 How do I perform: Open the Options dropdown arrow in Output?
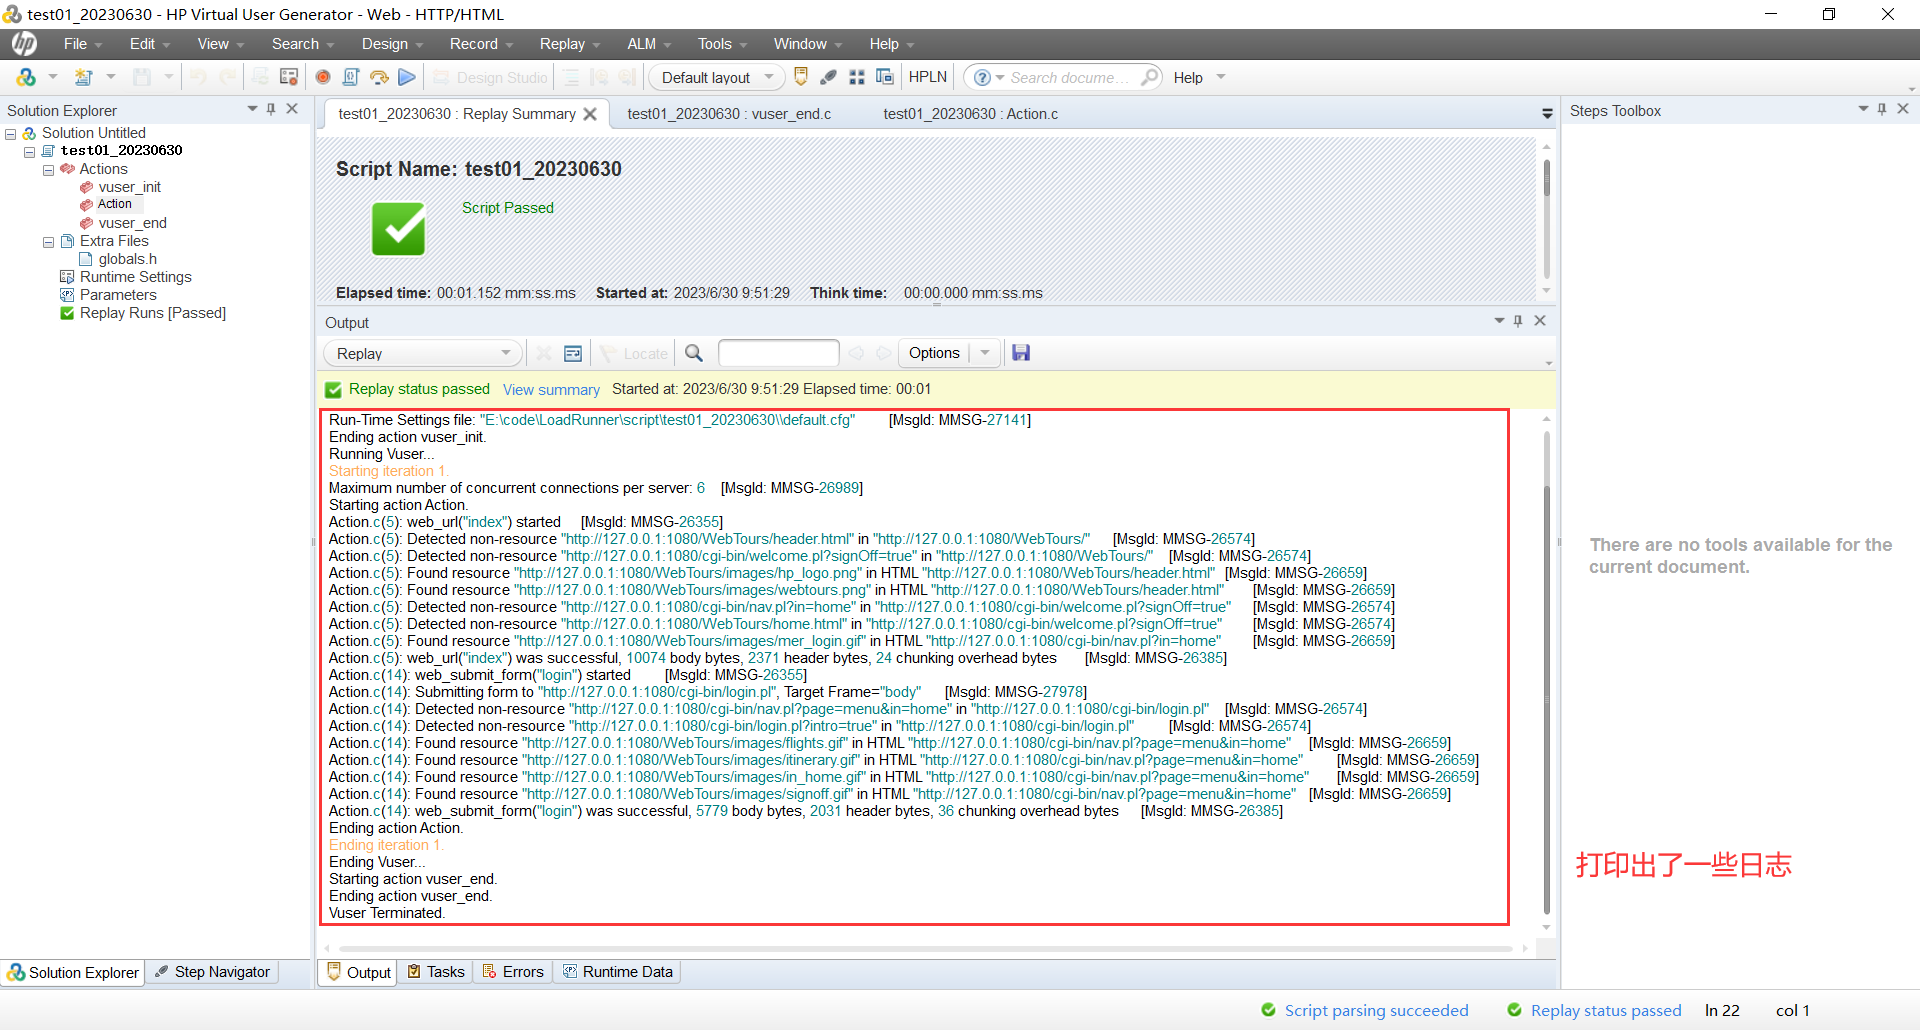tap(985, 353)
